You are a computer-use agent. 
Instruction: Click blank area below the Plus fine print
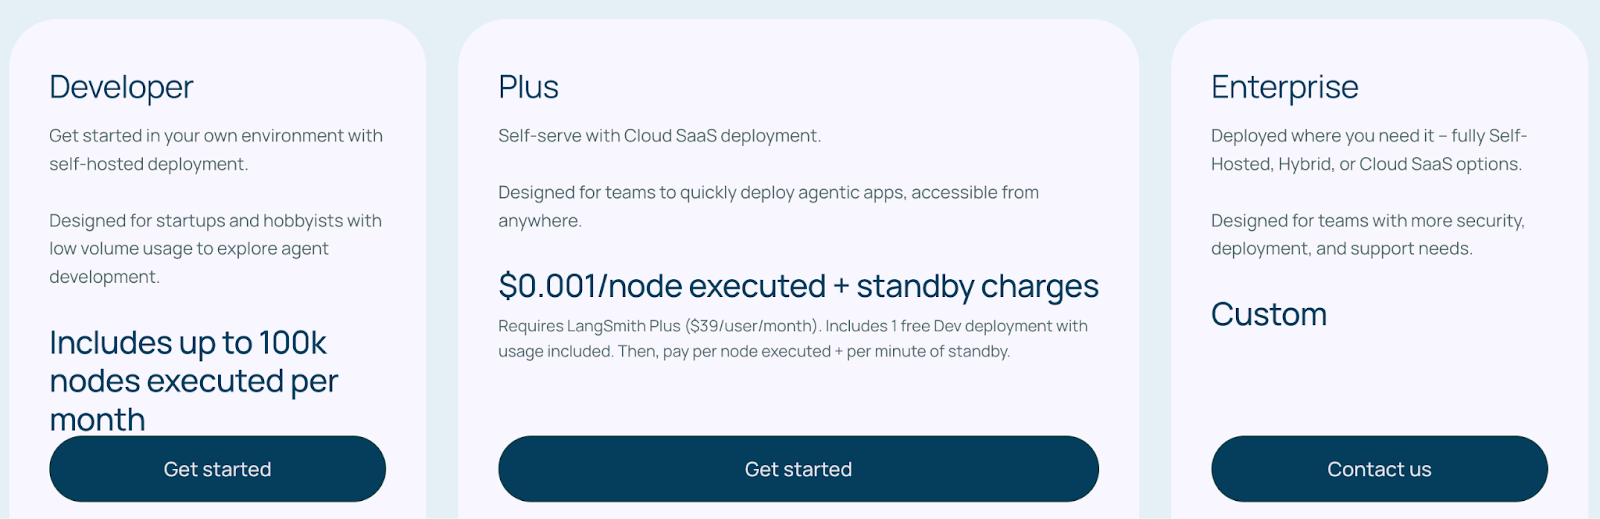[798, 400]
